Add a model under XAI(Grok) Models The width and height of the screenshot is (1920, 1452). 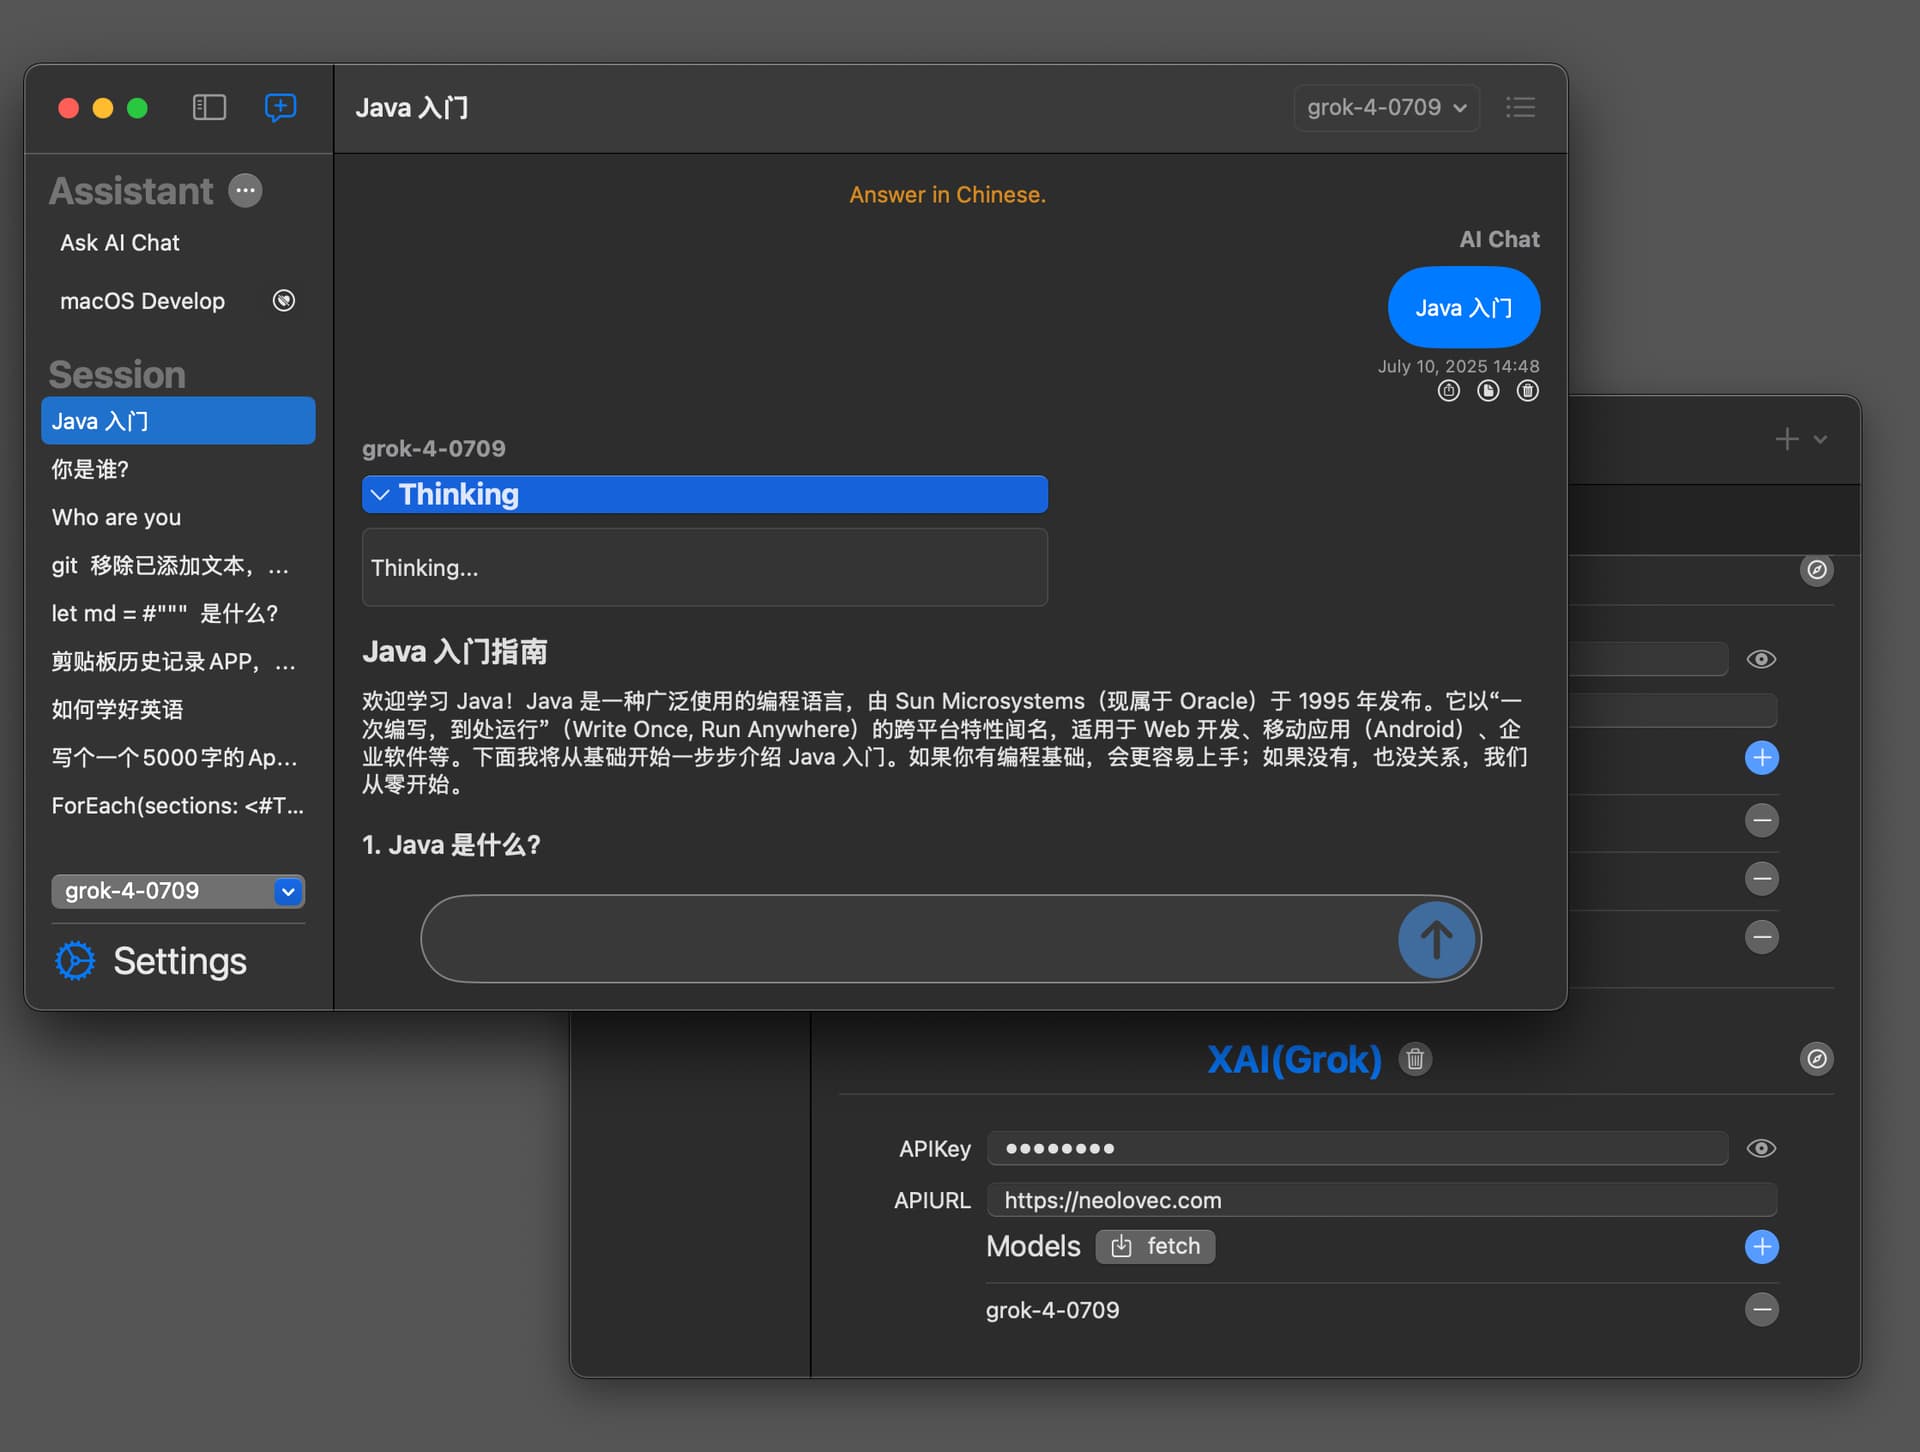(x=1761, y=1247)
